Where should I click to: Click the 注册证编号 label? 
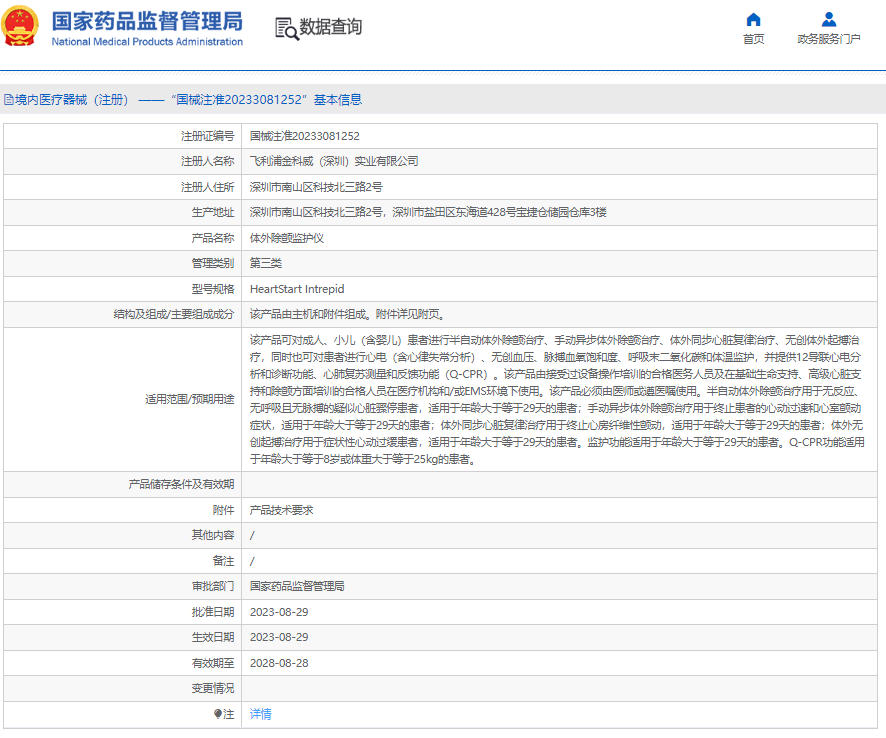pyautogui.click(x=207, y=136)
